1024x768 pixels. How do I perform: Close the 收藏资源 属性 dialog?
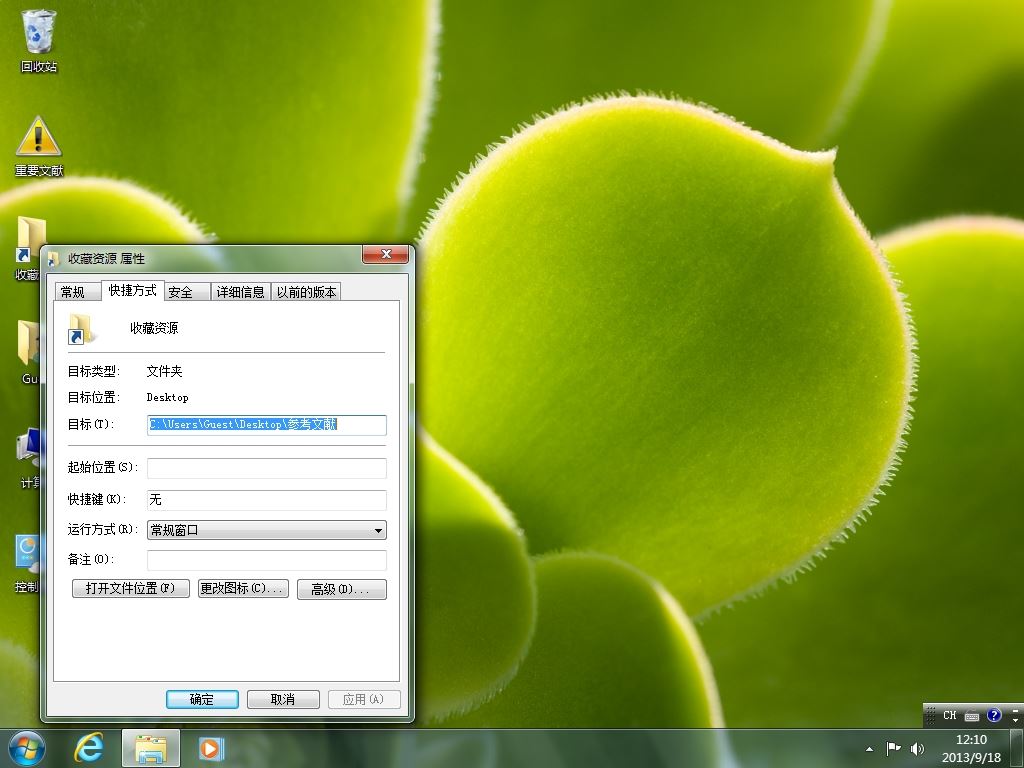pos(385,254)
